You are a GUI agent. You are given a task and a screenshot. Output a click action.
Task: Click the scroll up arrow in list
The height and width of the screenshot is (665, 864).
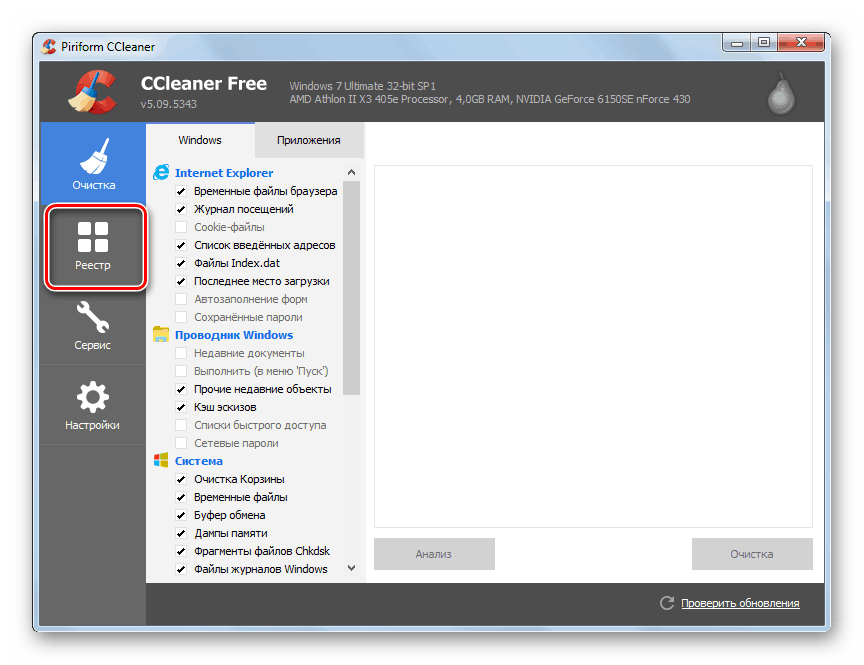[x=352, y=172]
